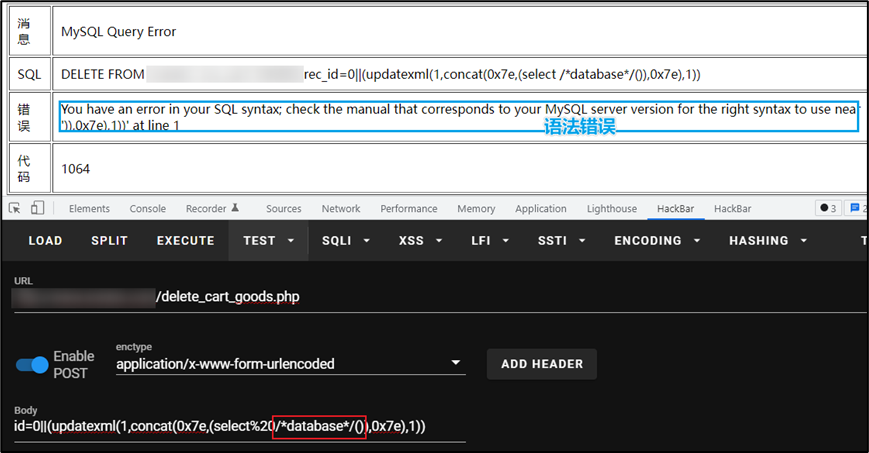869x453 pixels.
Task: Select the active underlined HackBar tab
Action: click(676, 208)
